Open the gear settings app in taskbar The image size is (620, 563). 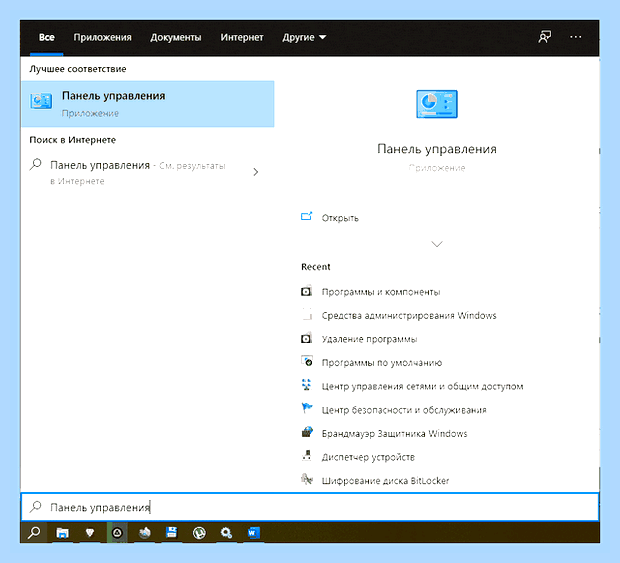[226, 533]
